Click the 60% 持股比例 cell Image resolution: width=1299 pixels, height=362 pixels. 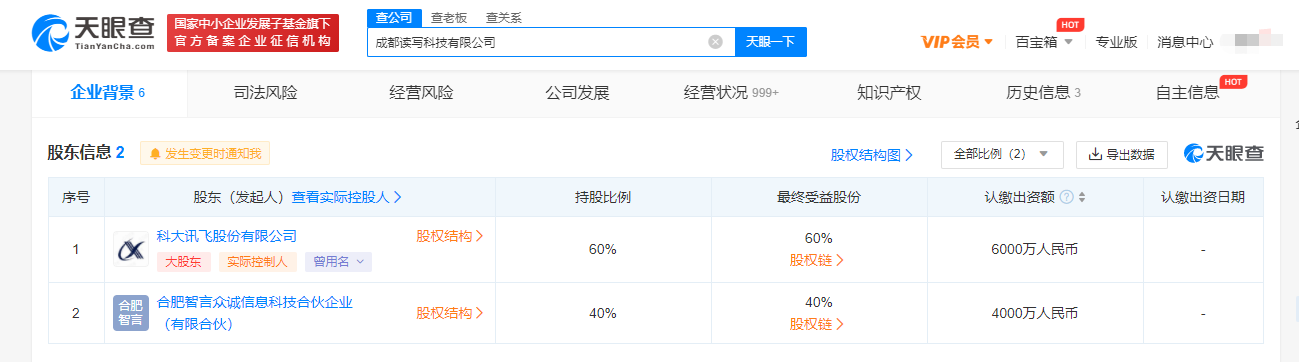click(603, 249)
